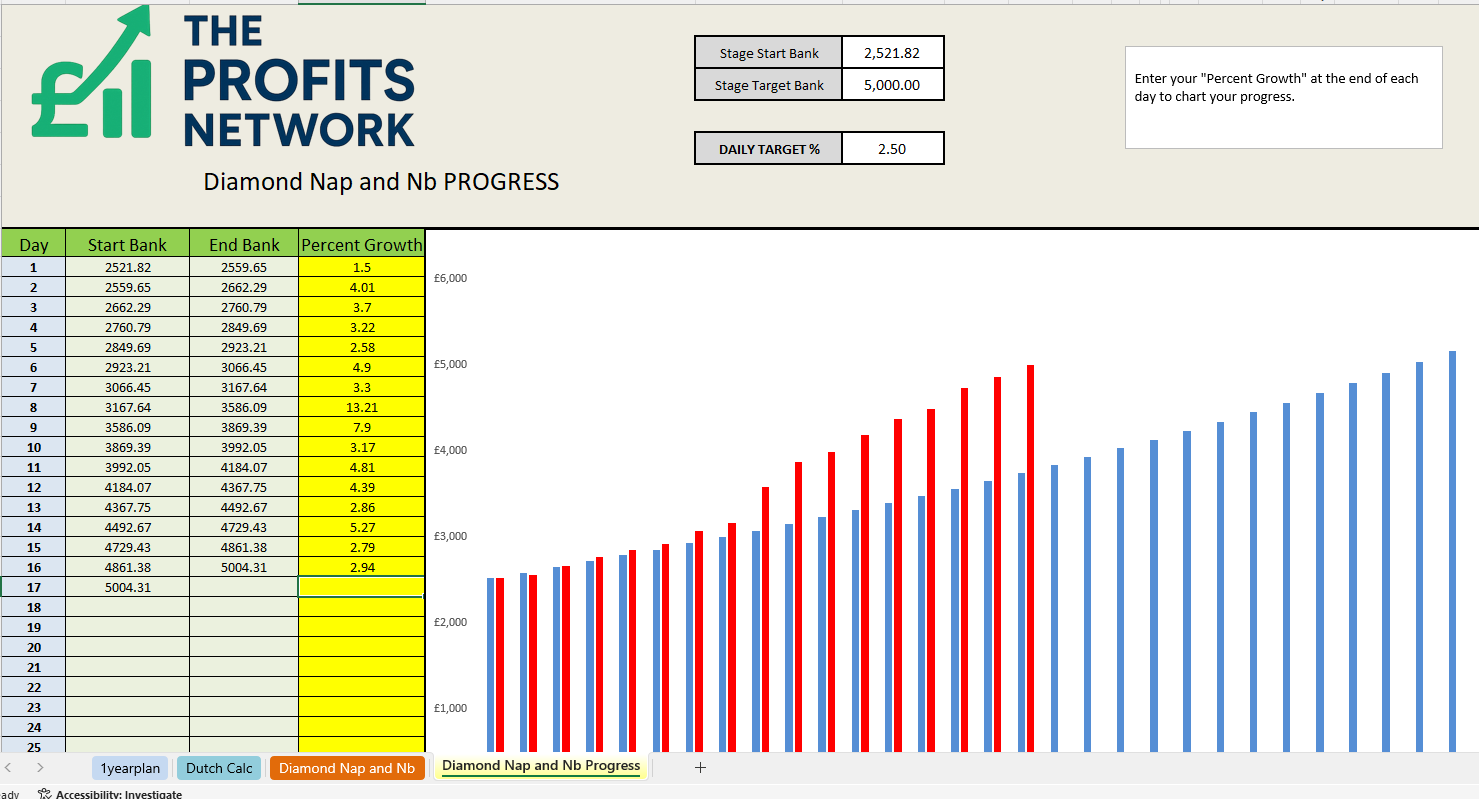Click the End Bank column header
Image resolution: width=1479 pixels, height=799 pixels.
coord(244,244)
